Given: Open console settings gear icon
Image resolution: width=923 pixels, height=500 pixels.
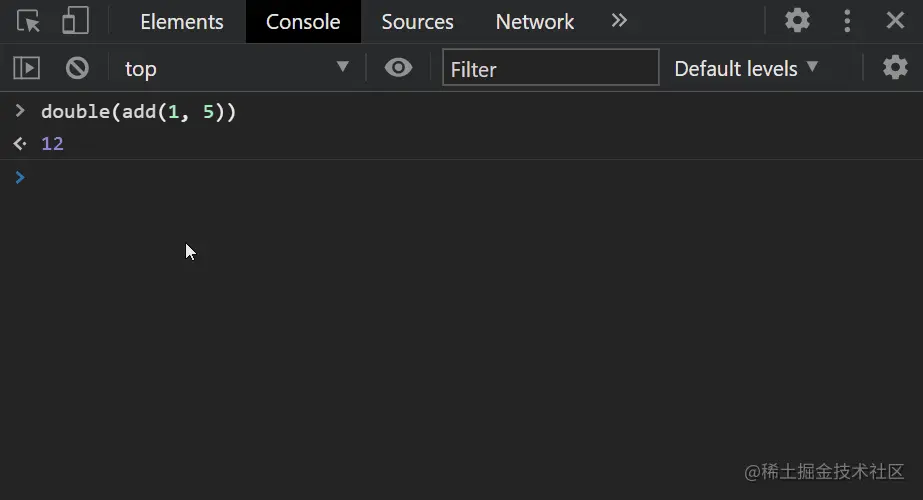Looking at the screenshot, I should click(895, 68).
